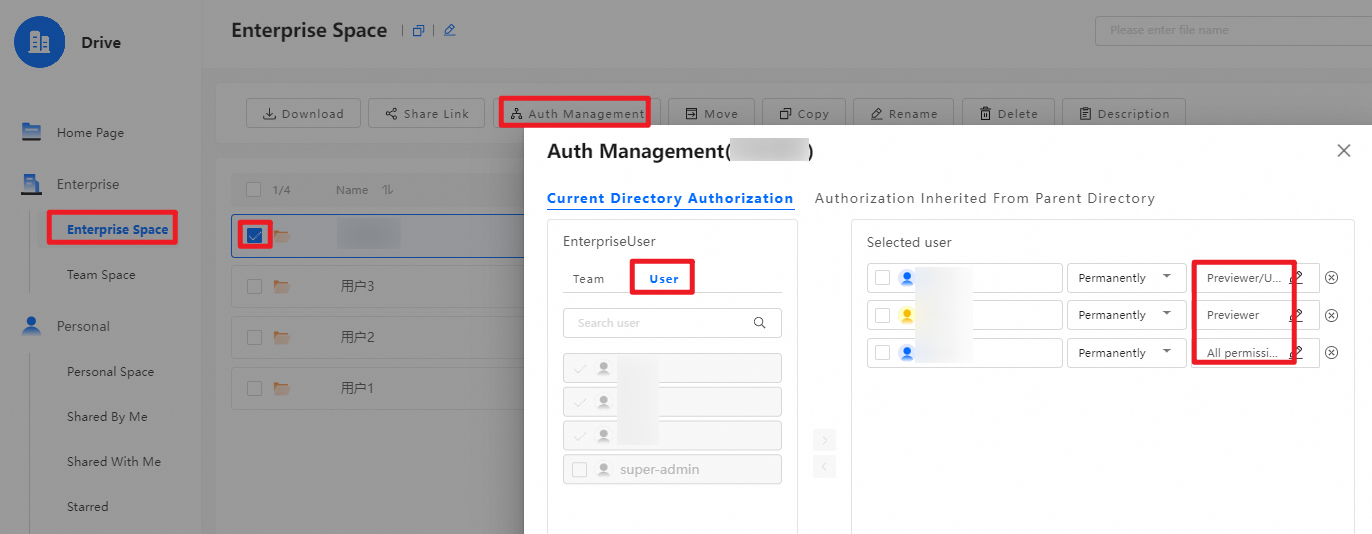1372x534 pixels.
Task: Select the User tab under EnterpriseUser
Action: tap(664, 279)
